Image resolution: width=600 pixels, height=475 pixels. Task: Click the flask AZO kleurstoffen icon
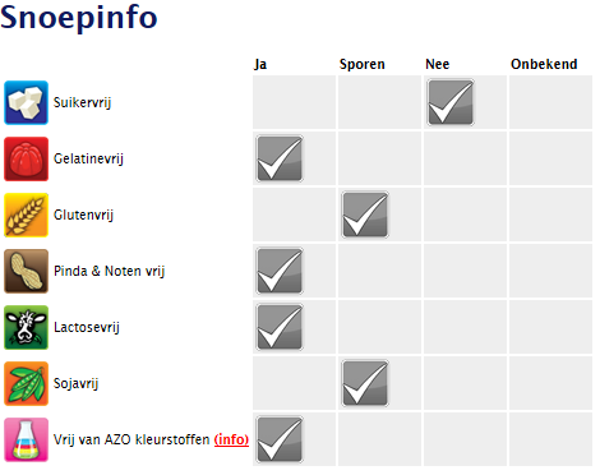pyautogui.click(x=26, y=440)
